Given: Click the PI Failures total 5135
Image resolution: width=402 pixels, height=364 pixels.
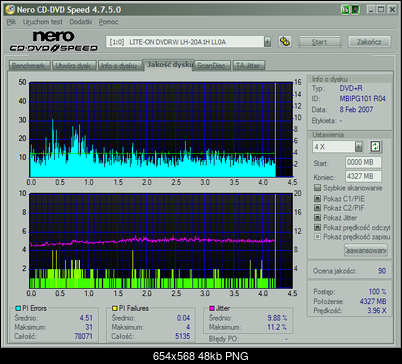Looking at the screenshot, I should click(183, 336).
